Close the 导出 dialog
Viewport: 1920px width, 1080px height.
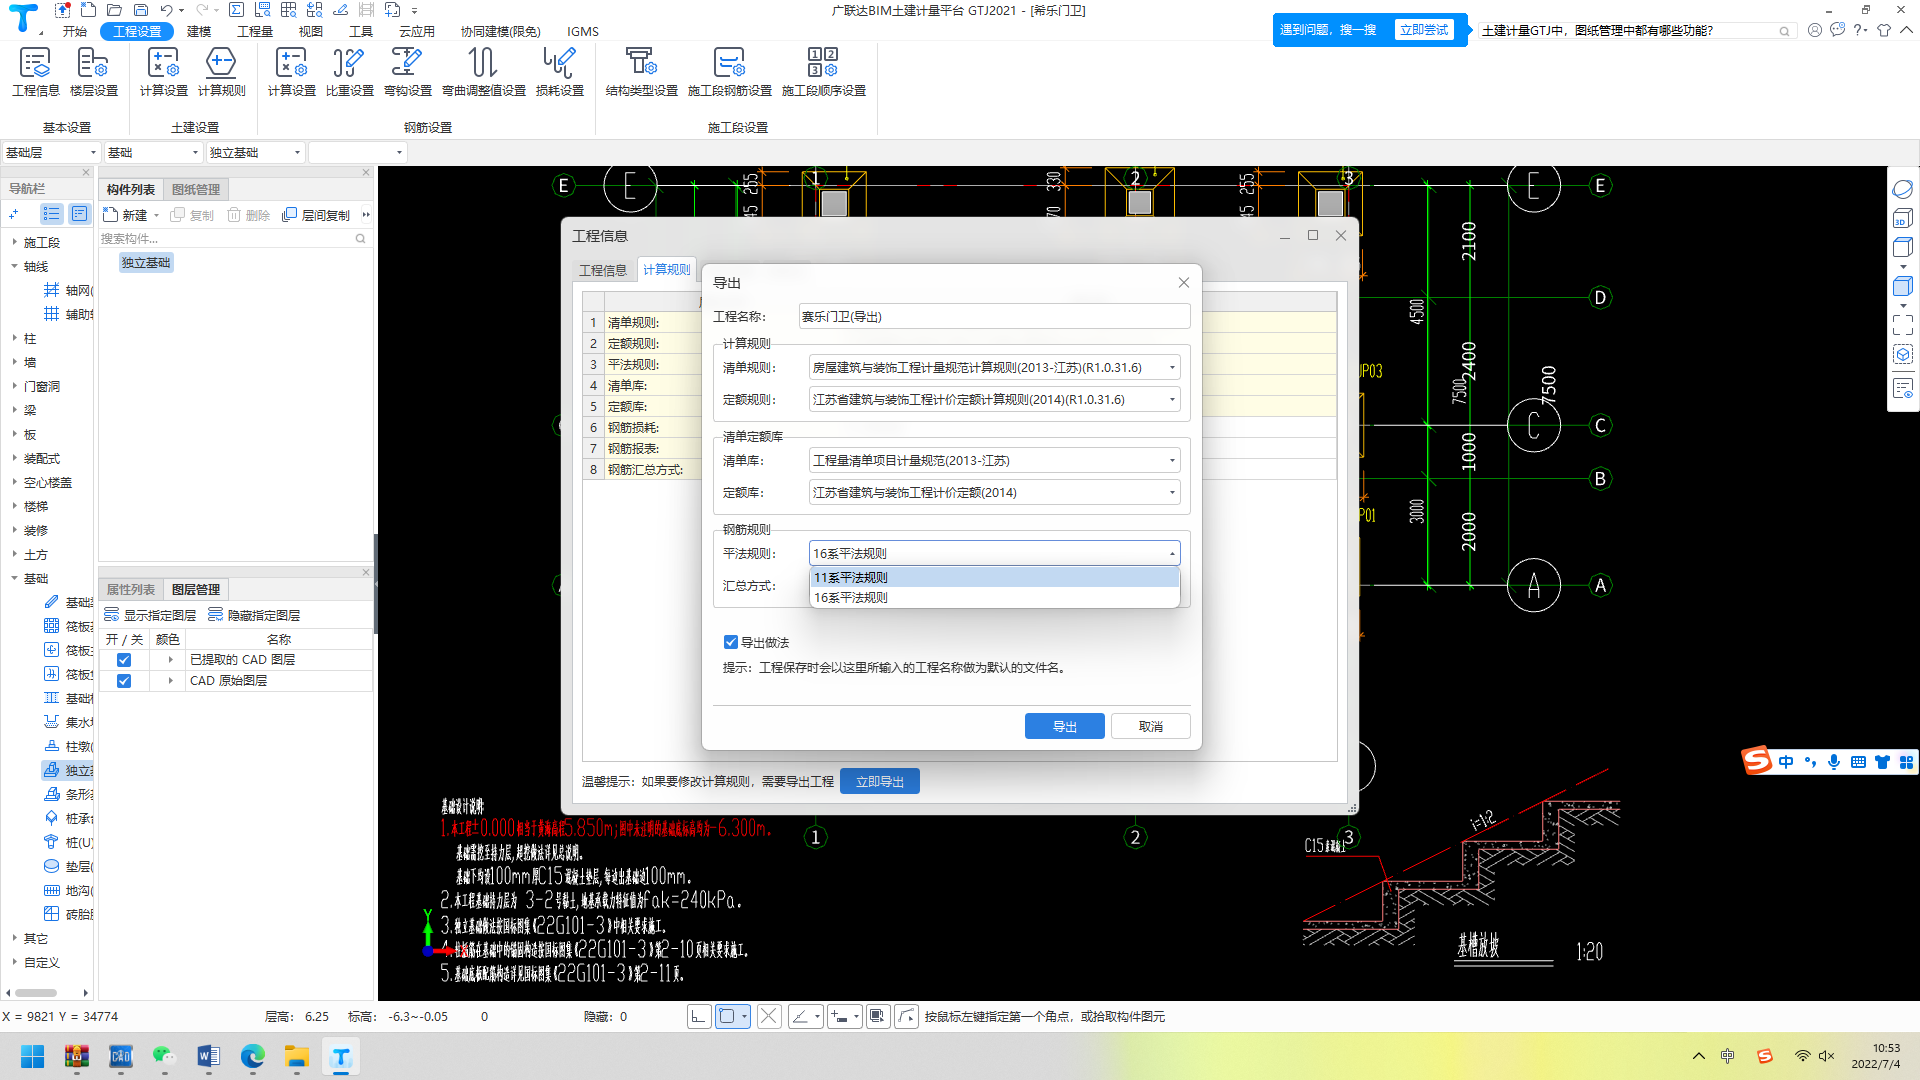[1184, 283]
